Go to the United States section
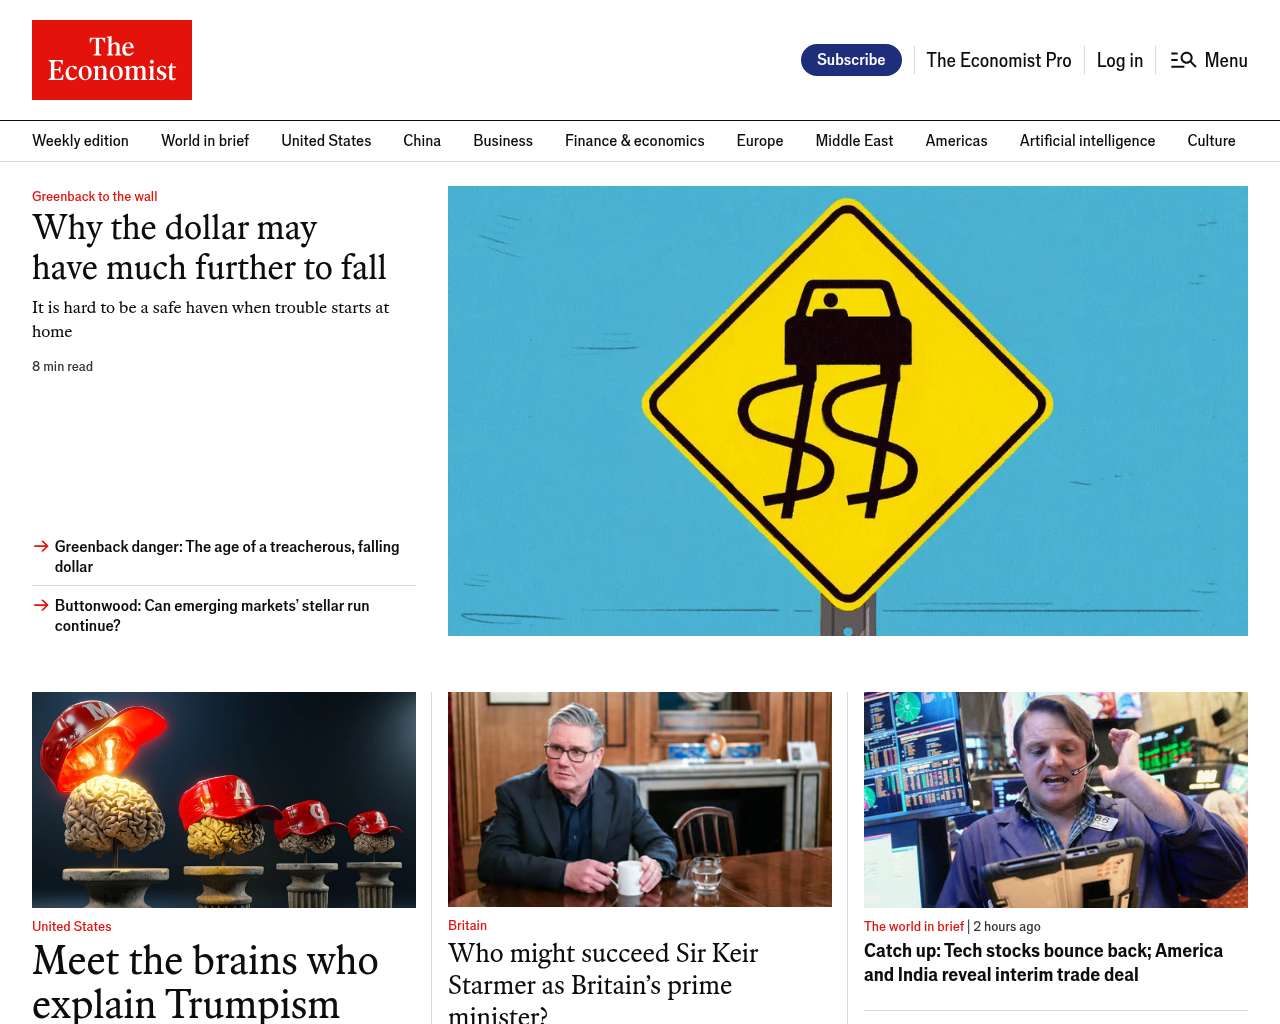1280x1024 pixels. pos(326,141)
